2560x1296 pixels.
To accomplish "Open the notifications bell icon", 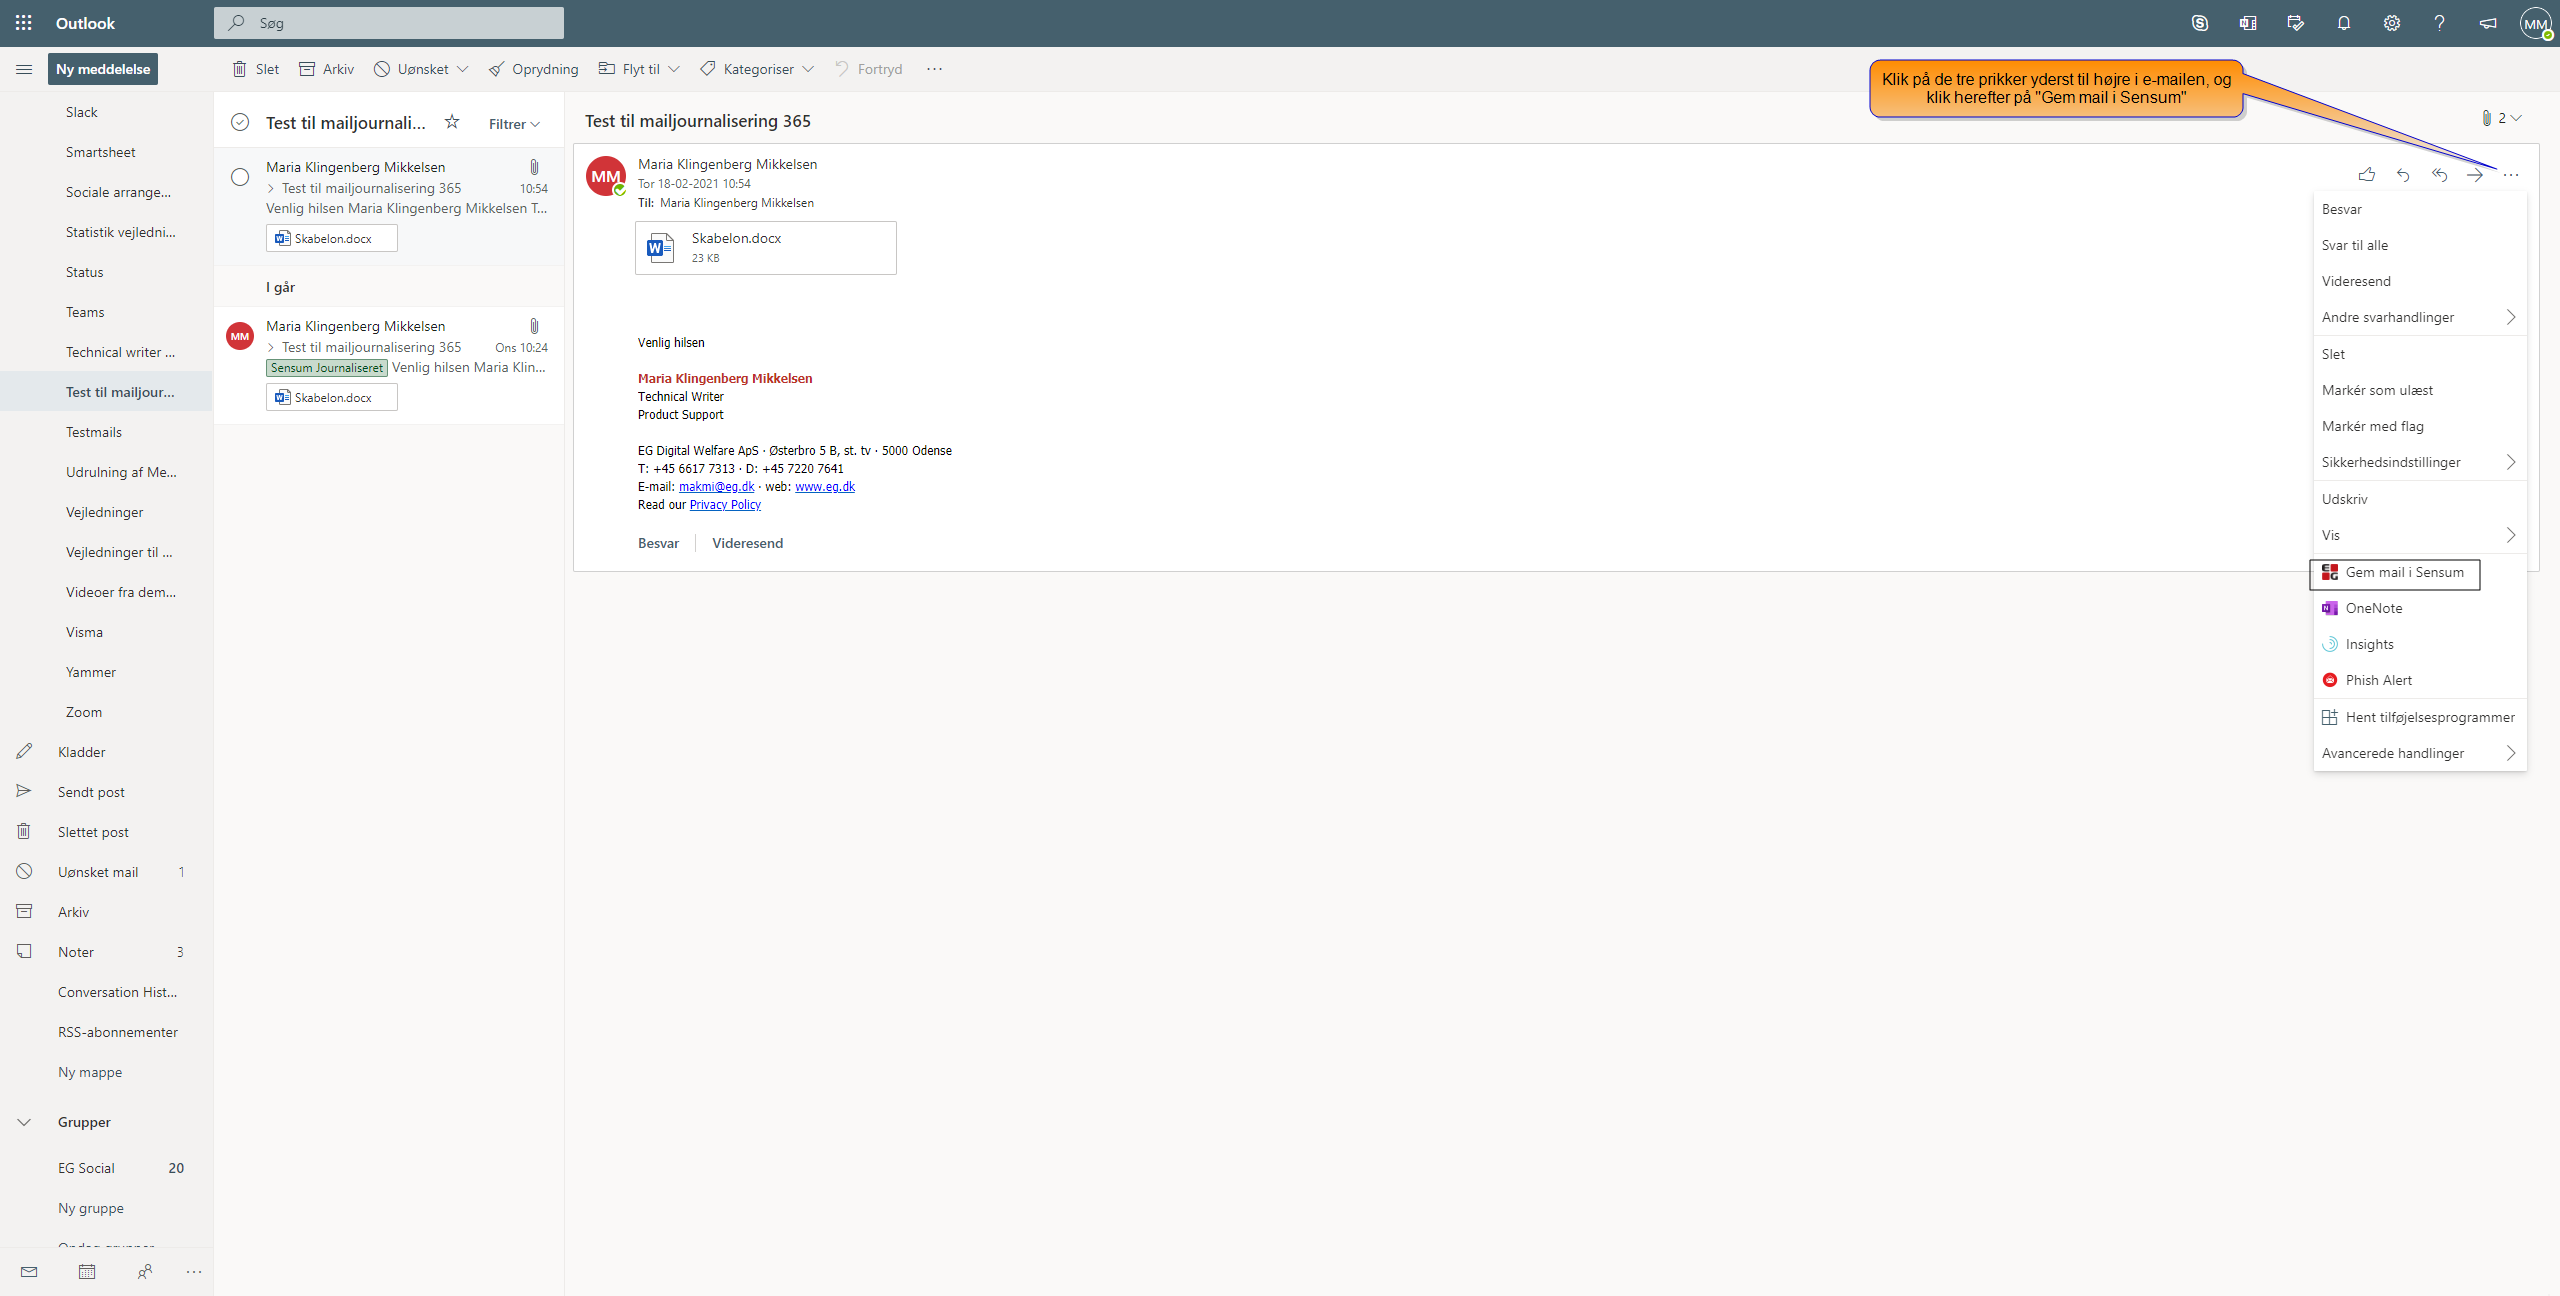I will 2343,23.
